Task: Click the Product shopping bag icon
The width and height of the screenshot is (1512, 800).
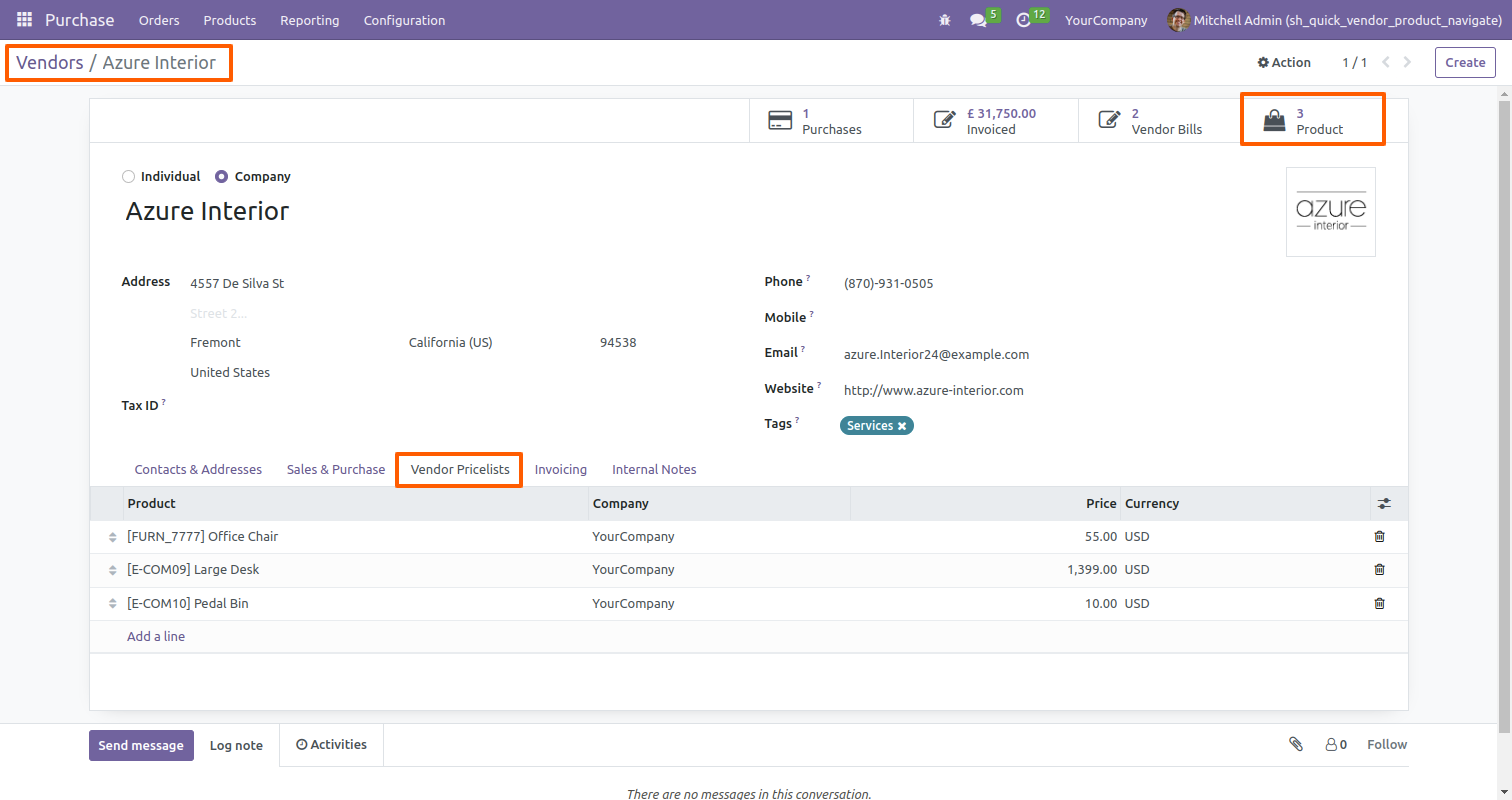Action: (1274, 121)
